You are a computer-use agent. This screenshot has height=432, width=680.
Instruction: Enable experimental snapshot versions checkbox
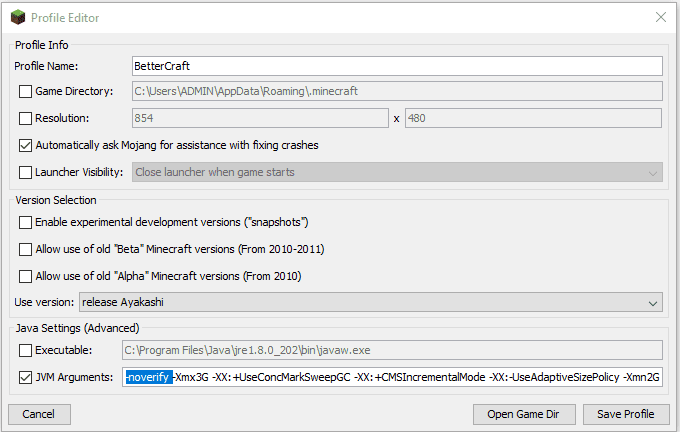coord(25,223)
